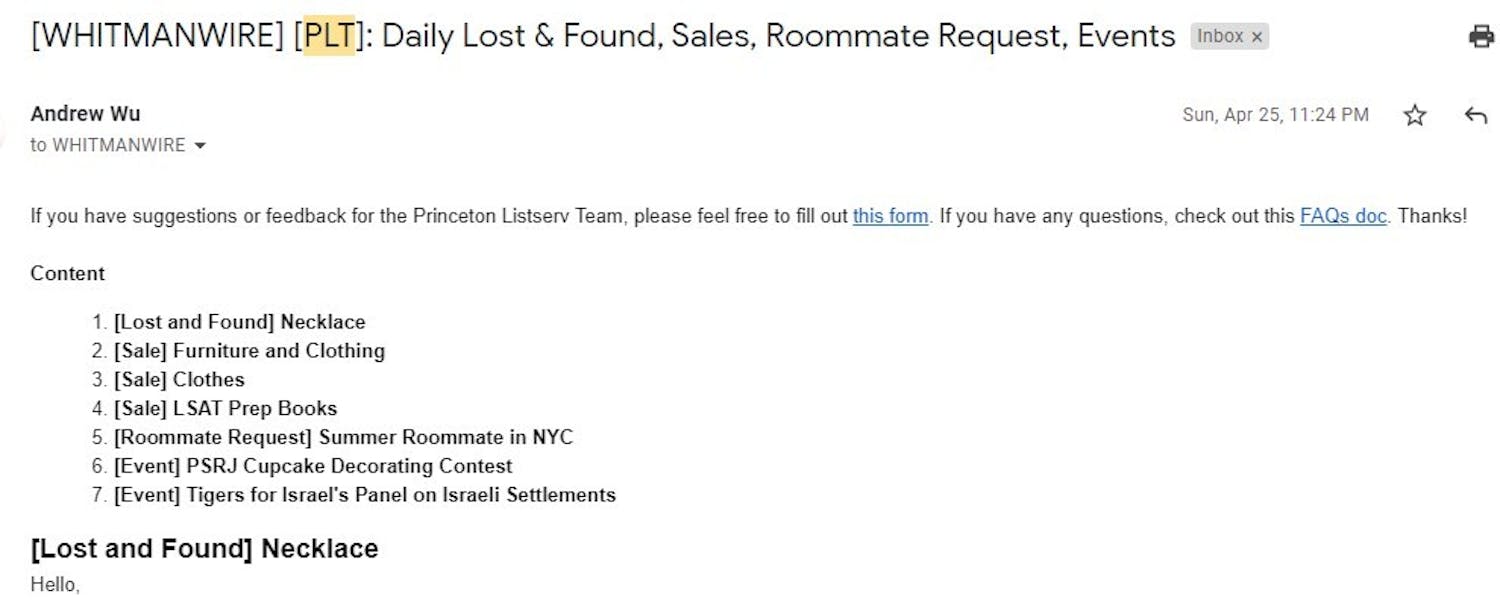Click the reply arrow icon
This screenshot has height=611, width=1500.
(x=1475, y=115)
